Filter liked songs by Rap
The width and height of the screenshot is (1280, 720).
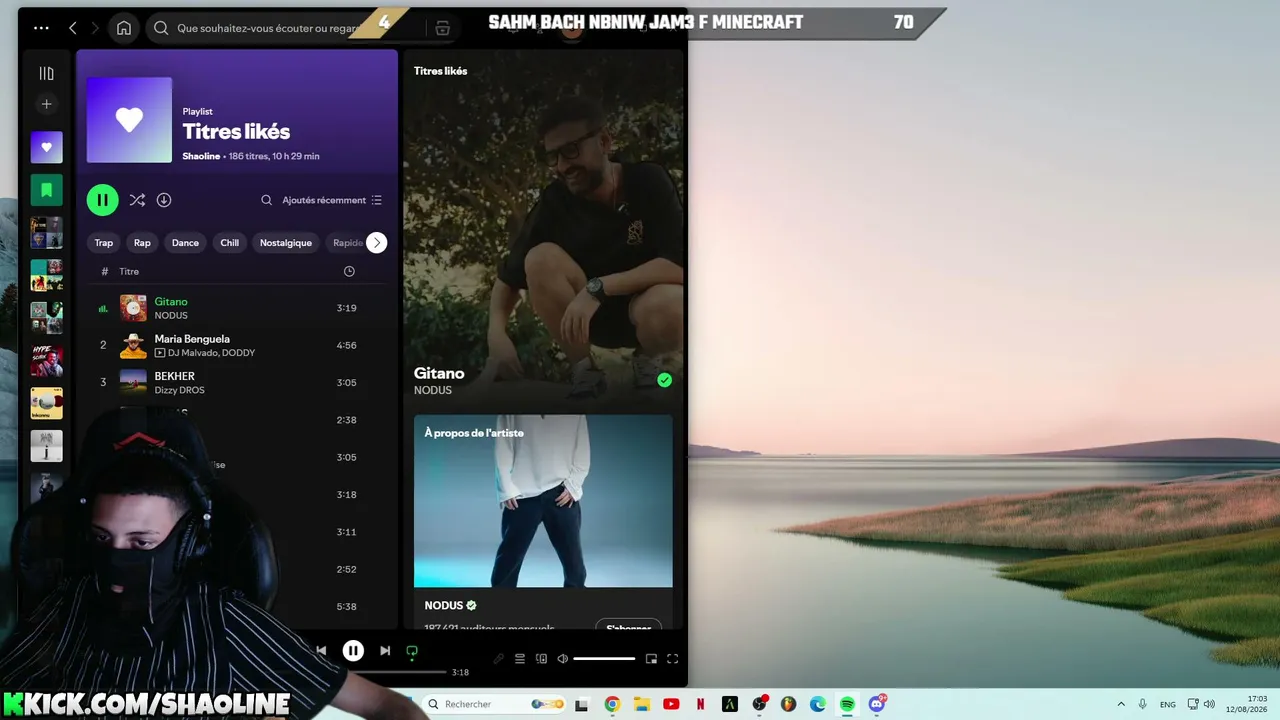coord(142,243)
